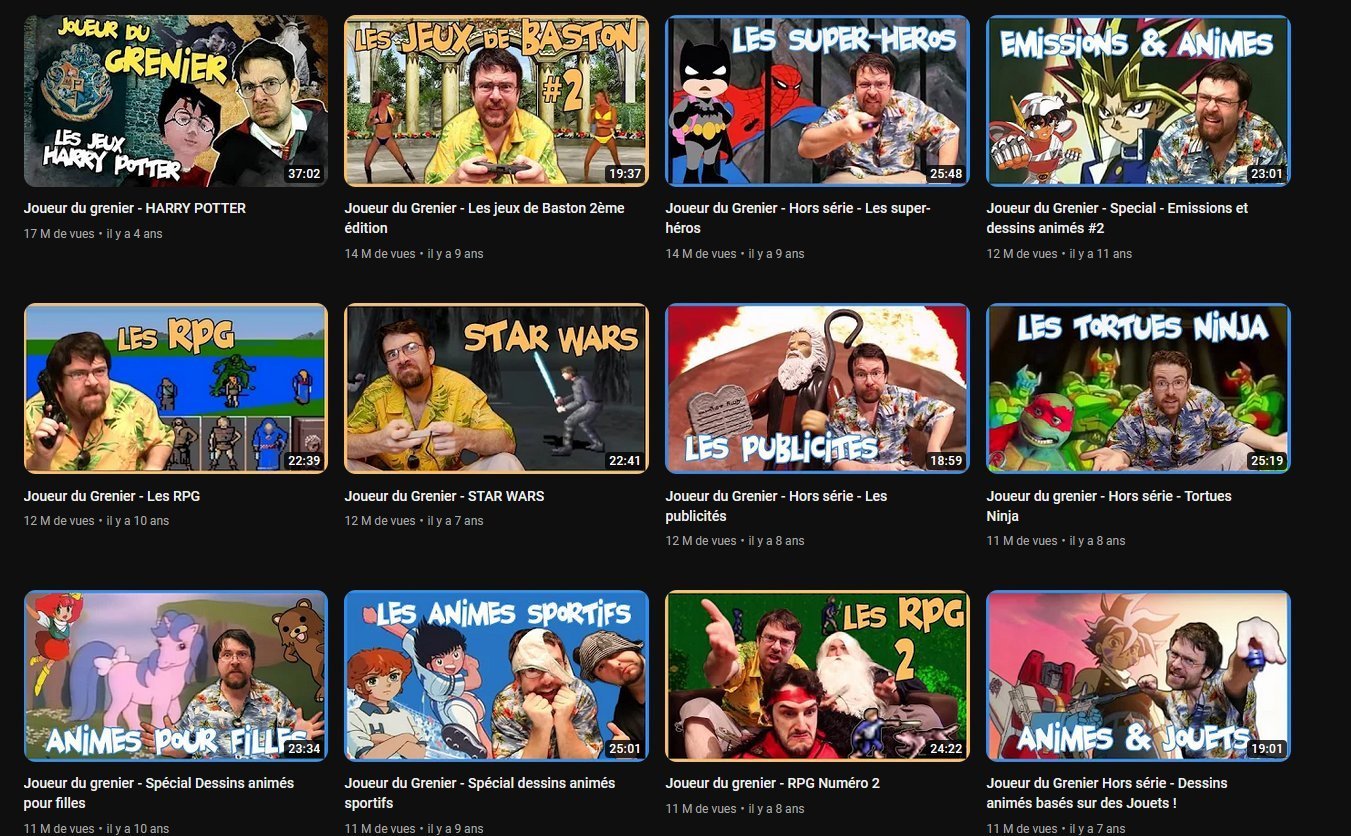Click "14 M de vues" under the Baston 2ème édition title

[380, 254]
